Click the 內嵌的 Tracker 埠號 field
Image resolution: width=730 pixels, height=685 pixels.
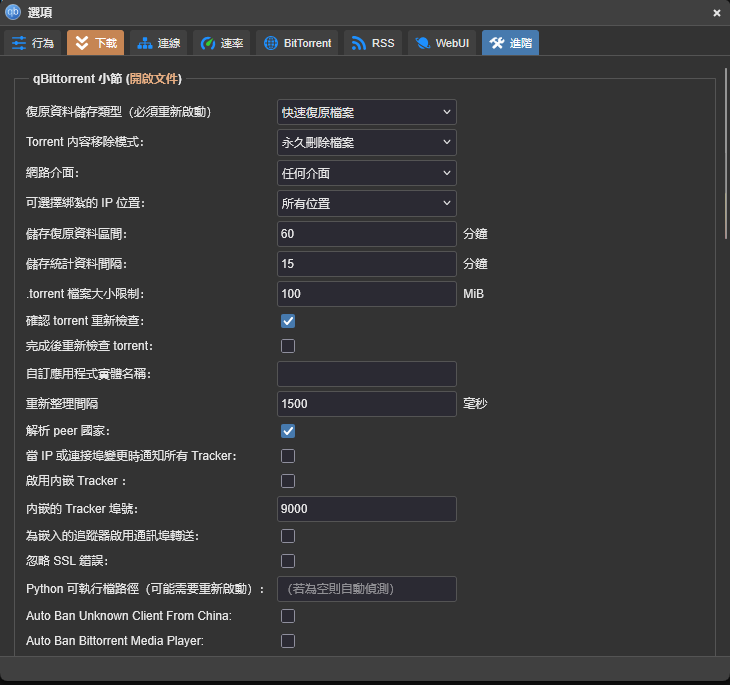(x=366, y=509)
